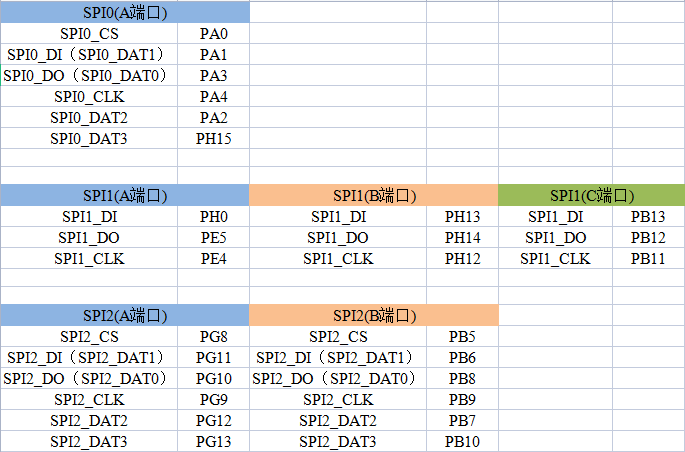
Task: Select the green SPI1(C端口) header
Action: pyautogui.click(x=592, y=195)
